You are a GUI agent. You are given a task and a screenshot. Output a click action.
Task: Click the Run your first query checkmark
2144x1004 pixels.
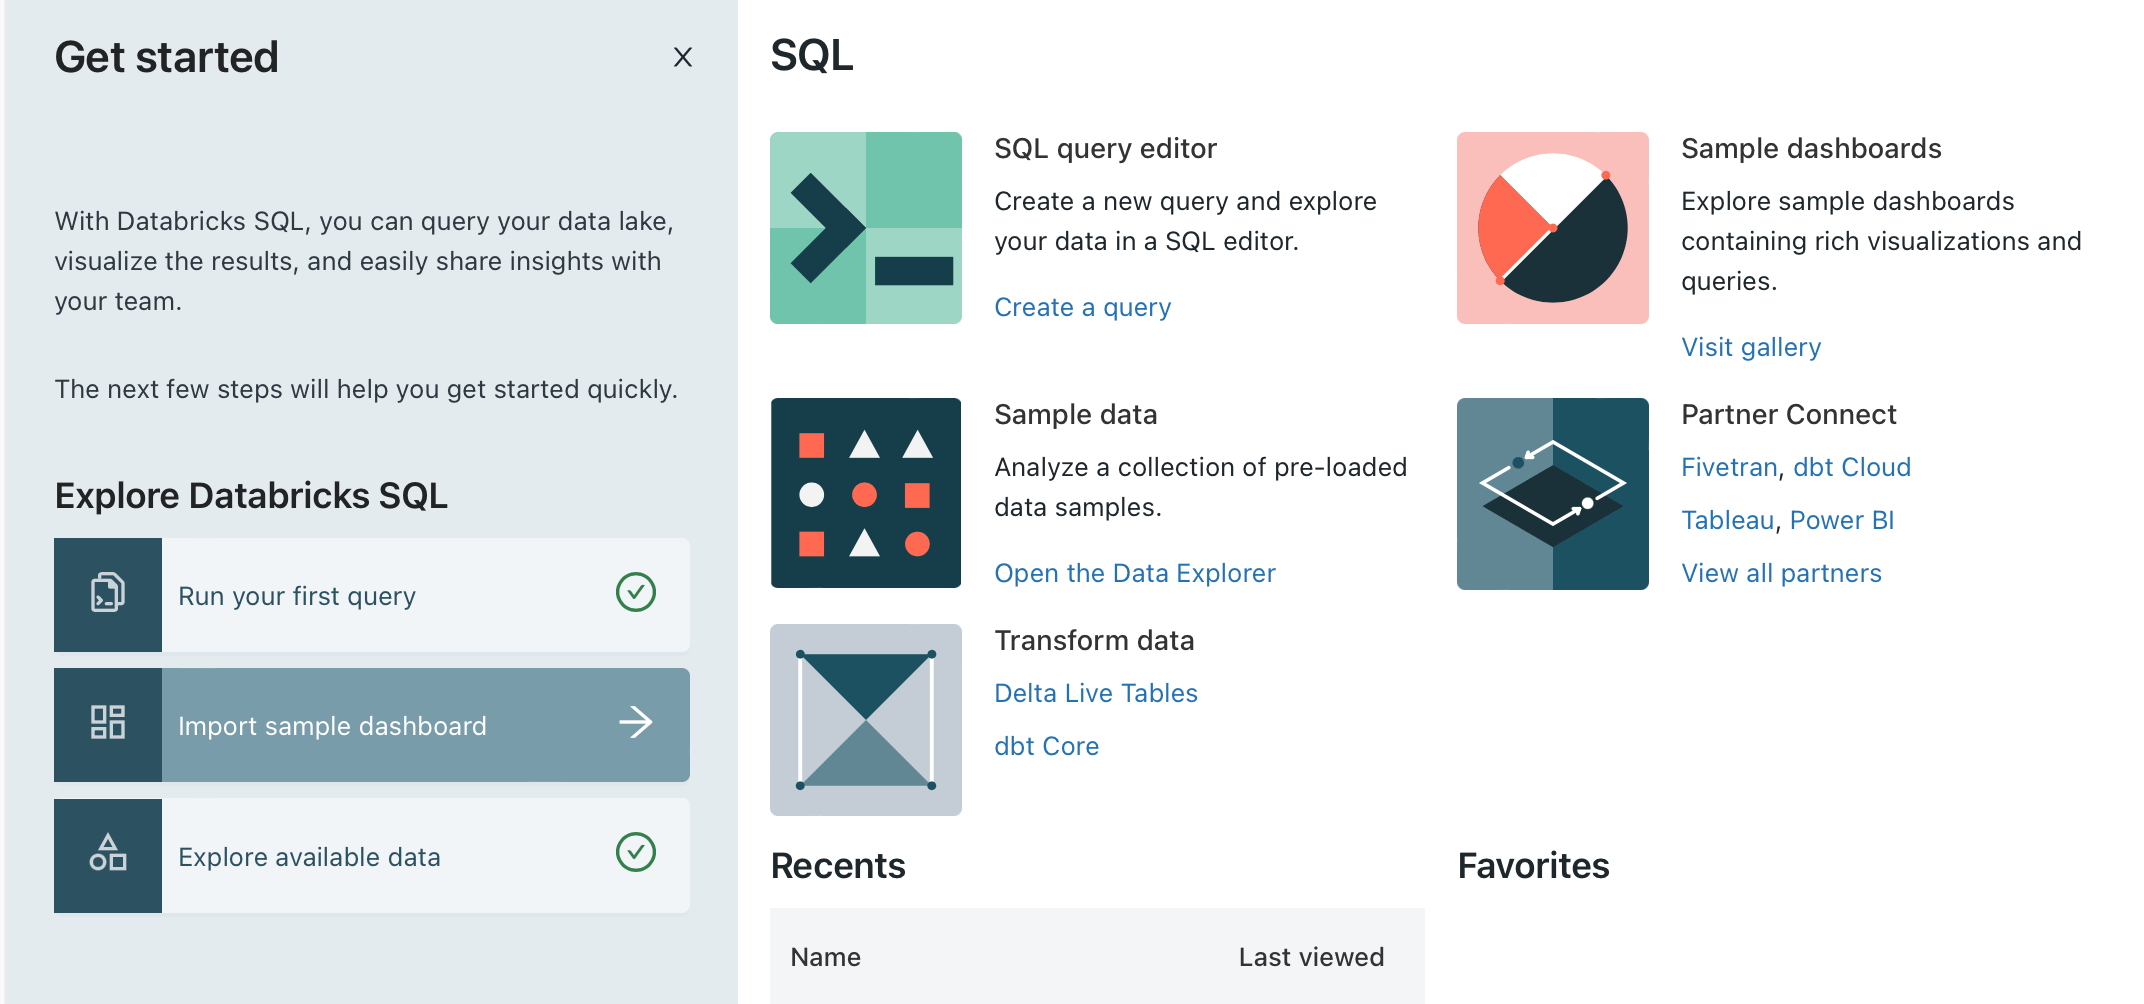pos(636,592)
